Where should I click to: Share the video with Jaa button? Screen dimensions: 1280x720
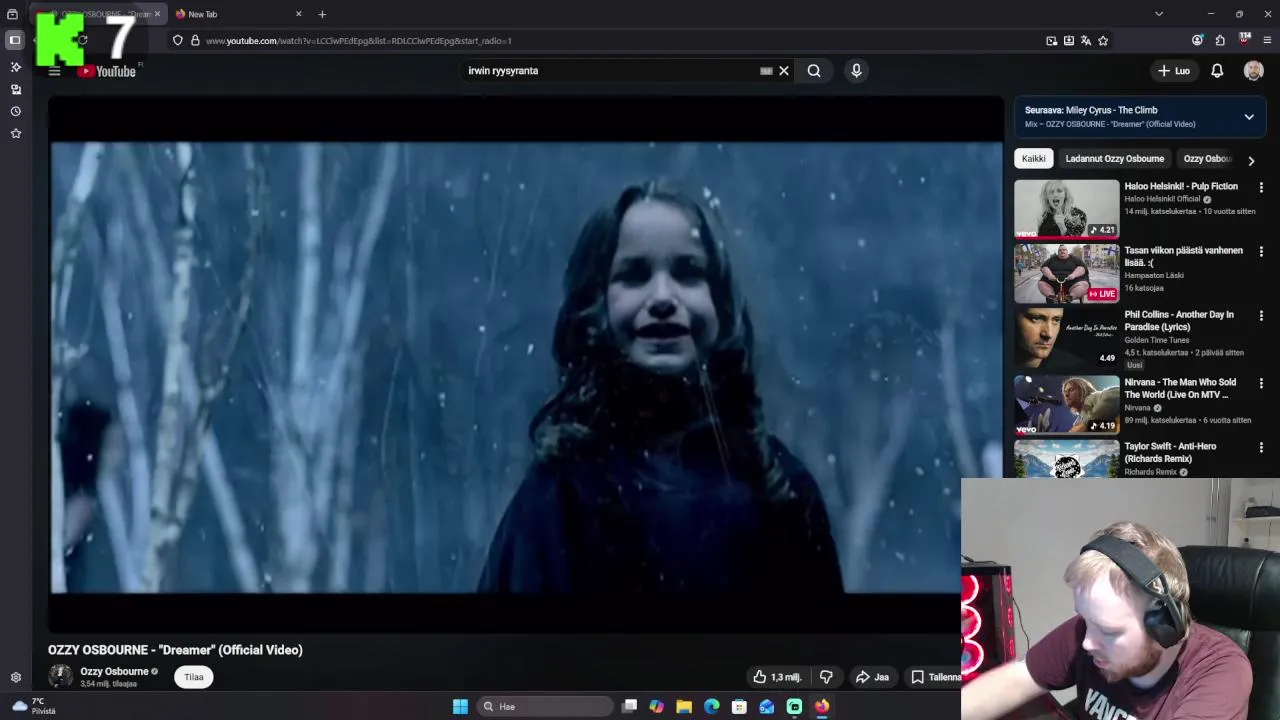[872, 677]
